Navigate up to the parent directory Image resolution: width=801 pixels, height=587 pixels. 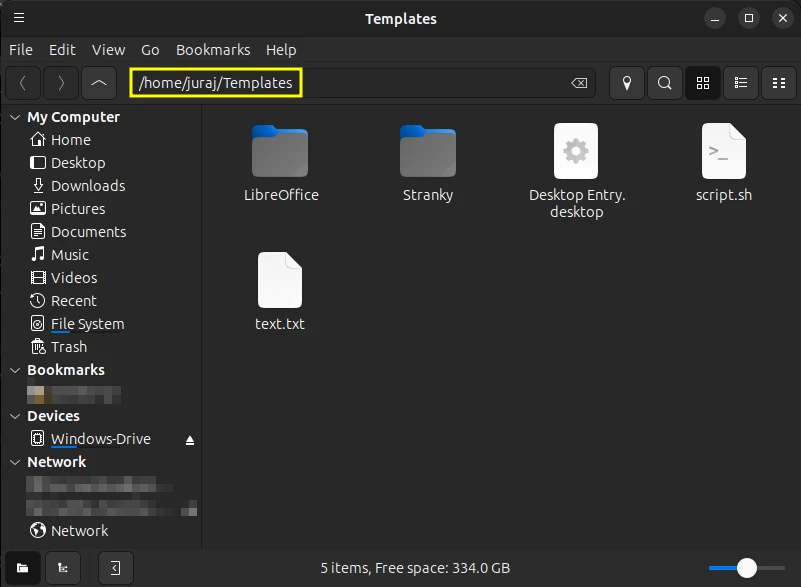pos(98,83)
